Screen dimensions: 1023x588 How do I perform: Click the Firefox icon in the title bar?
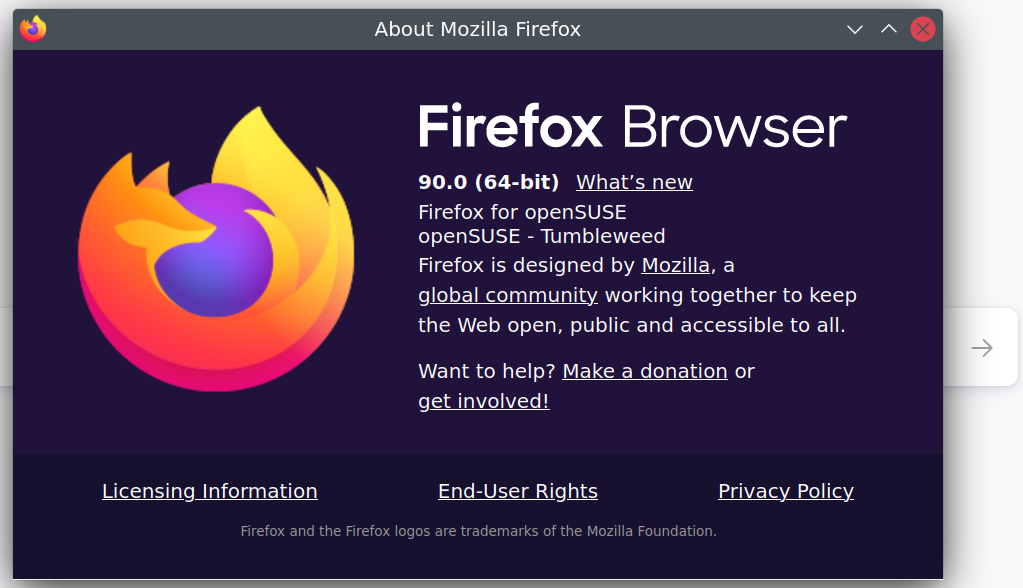coord(33,29)
